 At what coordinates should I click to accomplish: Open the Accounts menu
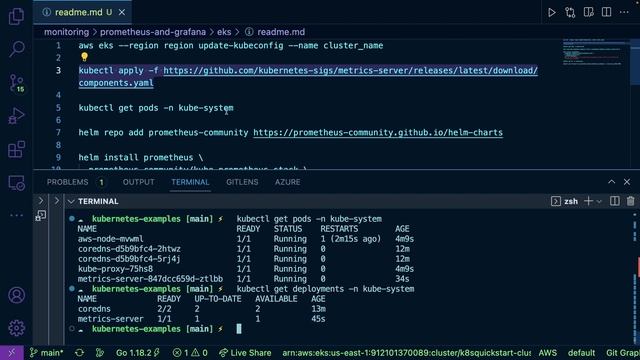pos(16,295)
